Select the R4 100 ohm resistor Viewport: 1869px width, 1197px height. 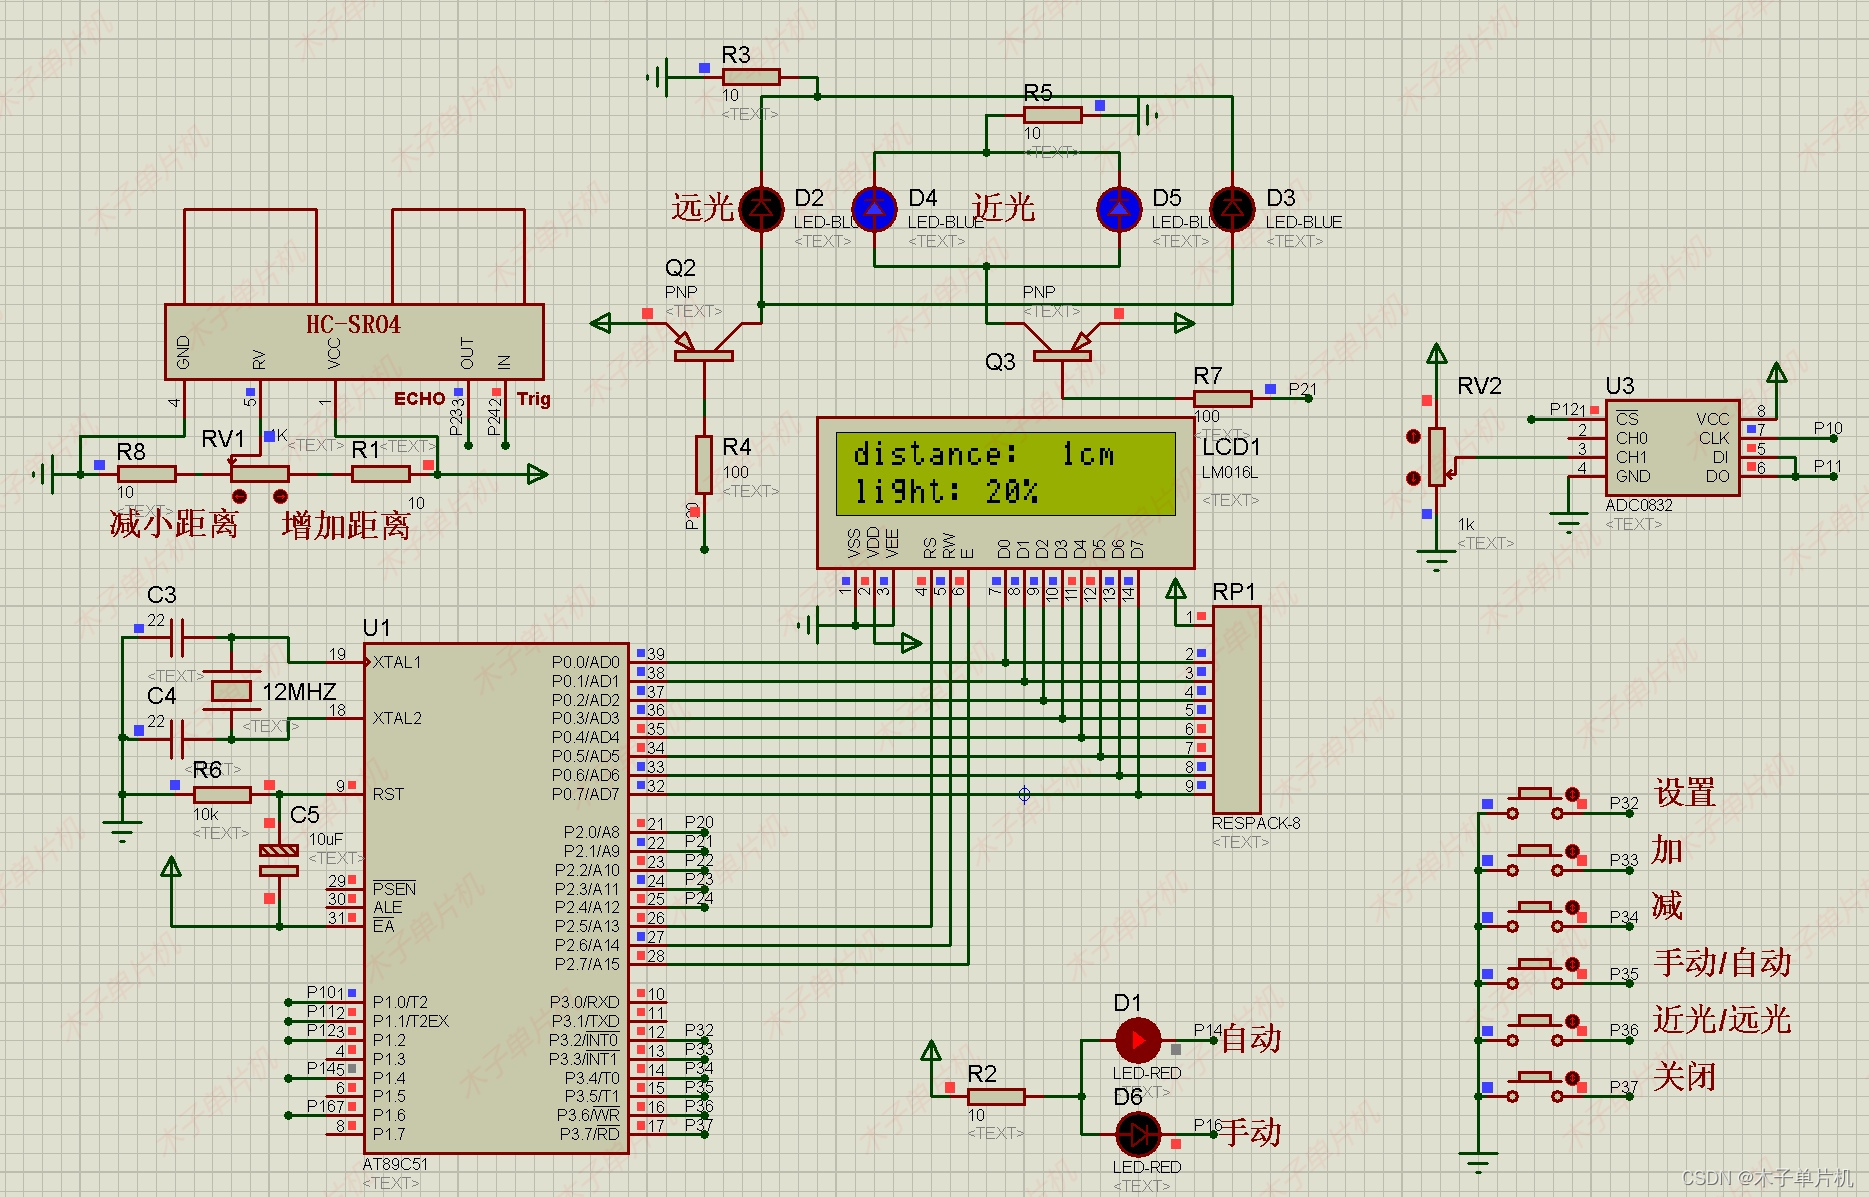[x=704, y=465]
